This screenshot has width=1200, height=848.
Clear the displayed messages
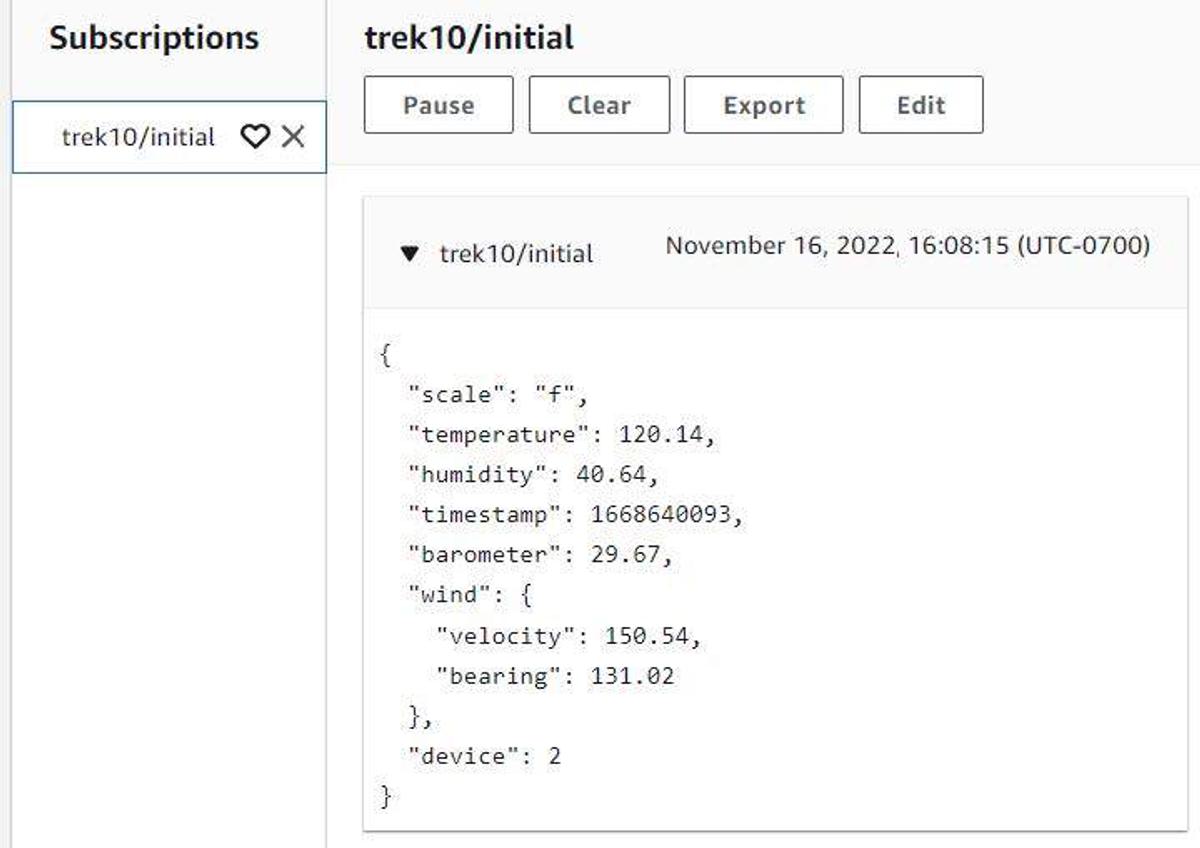click(x=598, y=105)
